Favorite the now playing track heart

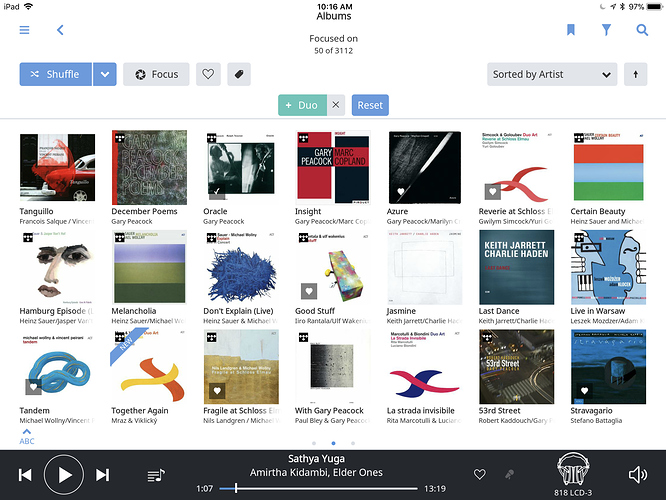click(480, 475)
